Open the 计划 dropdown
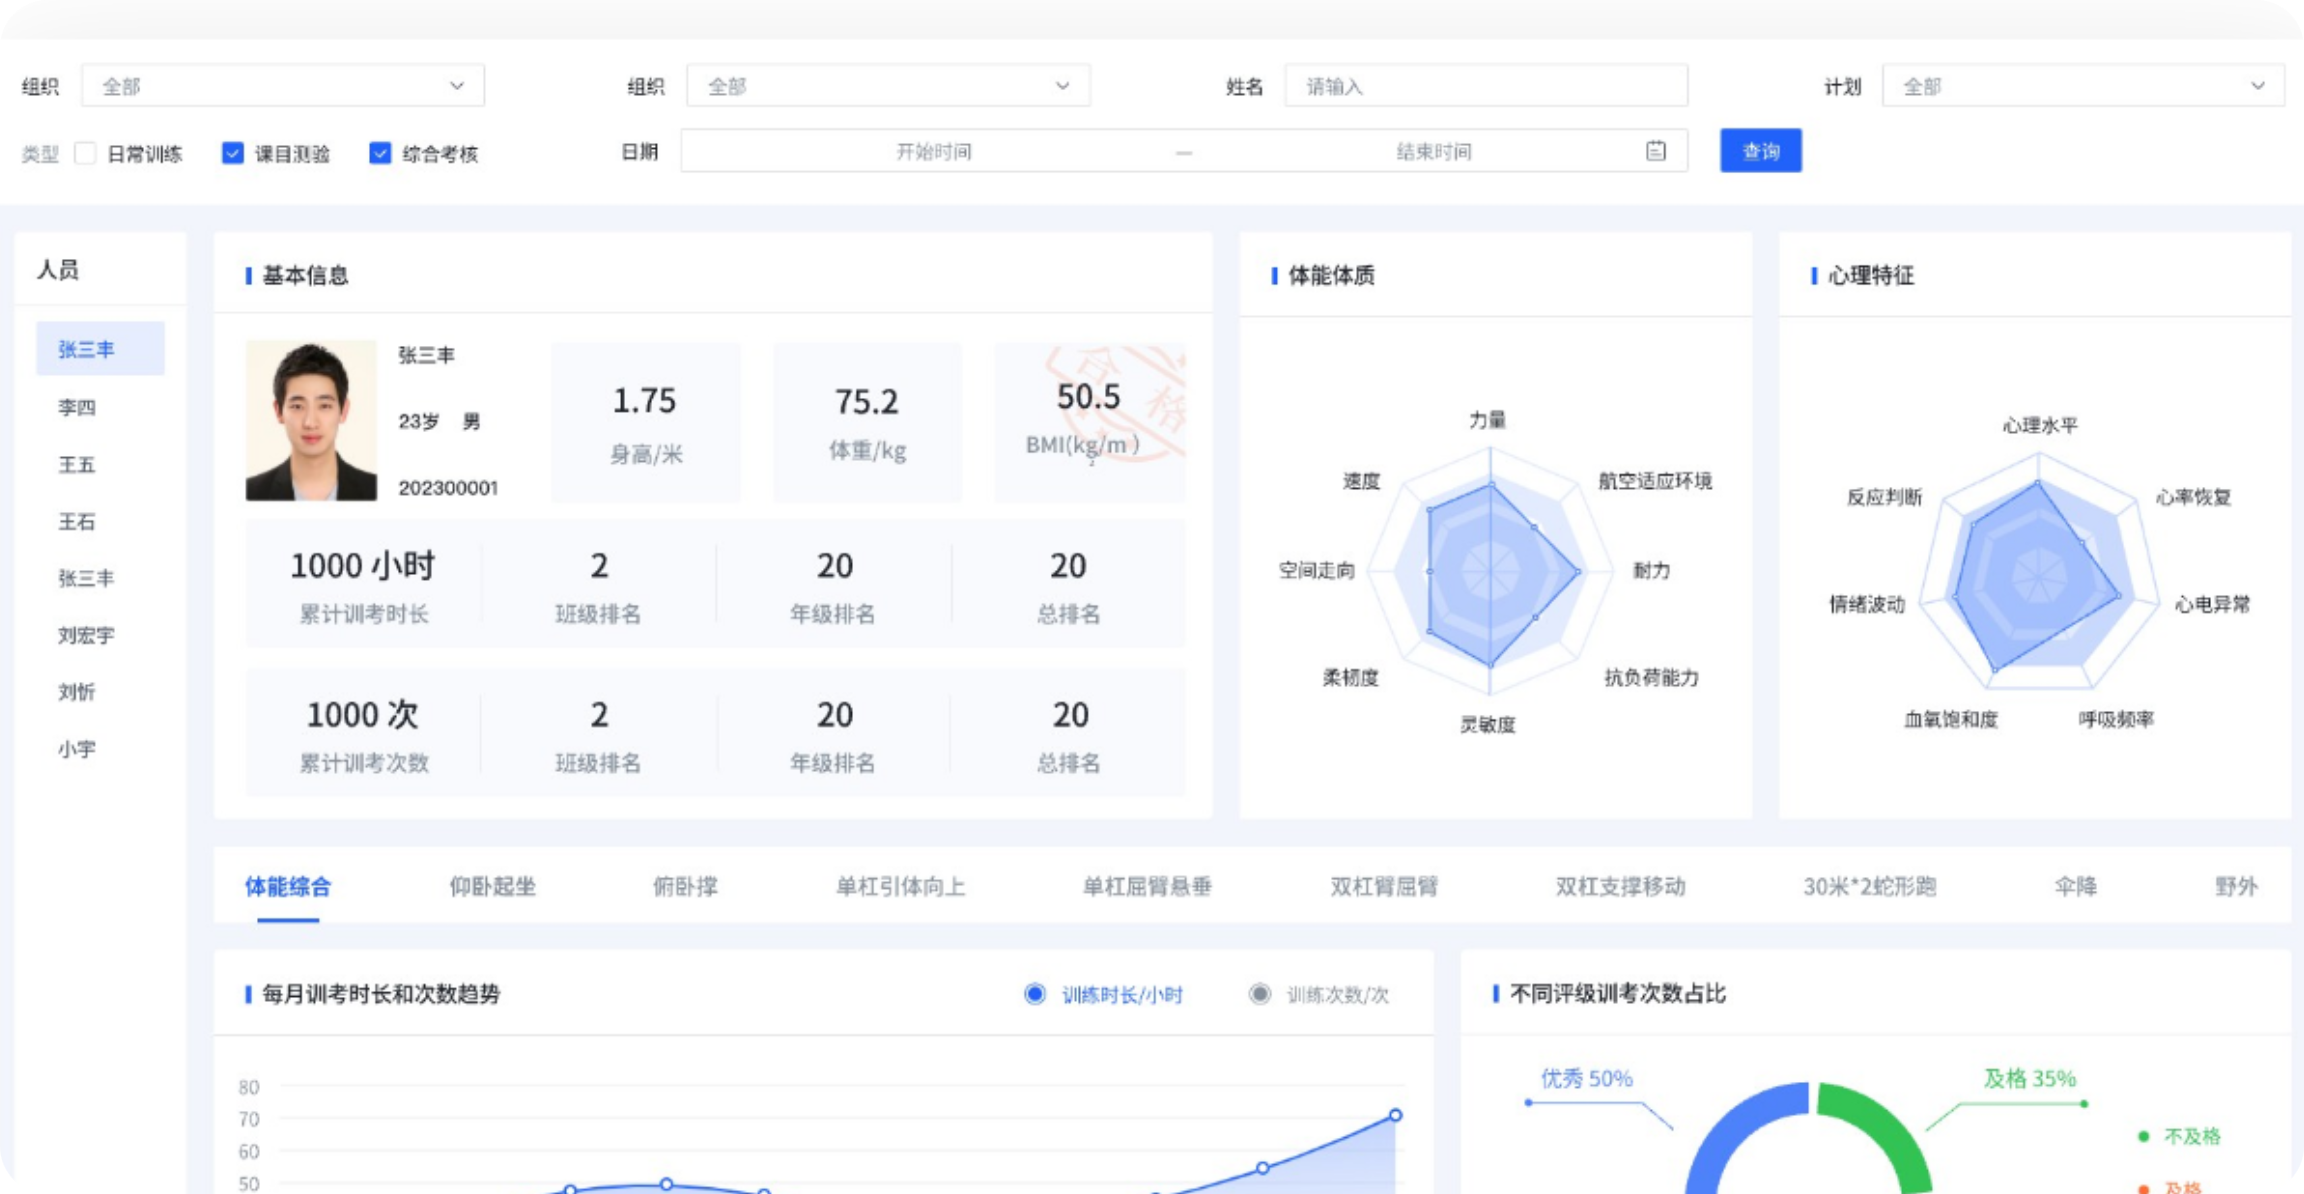The width and height of the screenshot is (2304, 1194). point(2082,86)
